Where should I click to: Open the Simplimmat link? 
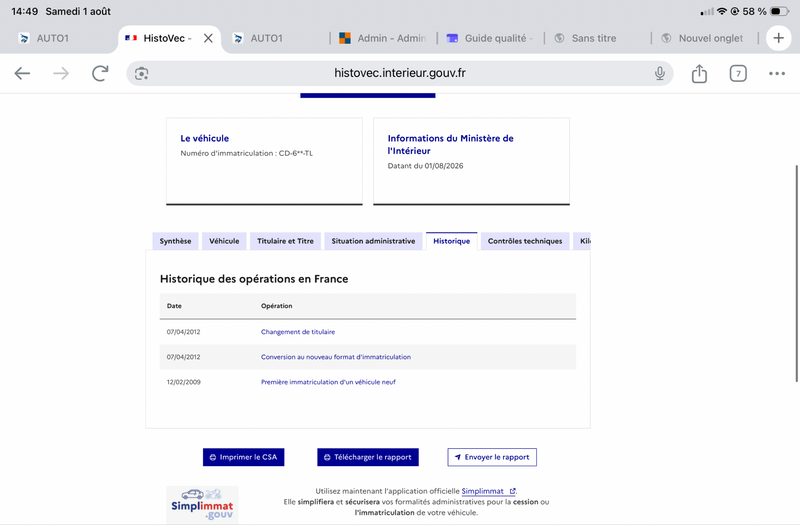(488, 491)
